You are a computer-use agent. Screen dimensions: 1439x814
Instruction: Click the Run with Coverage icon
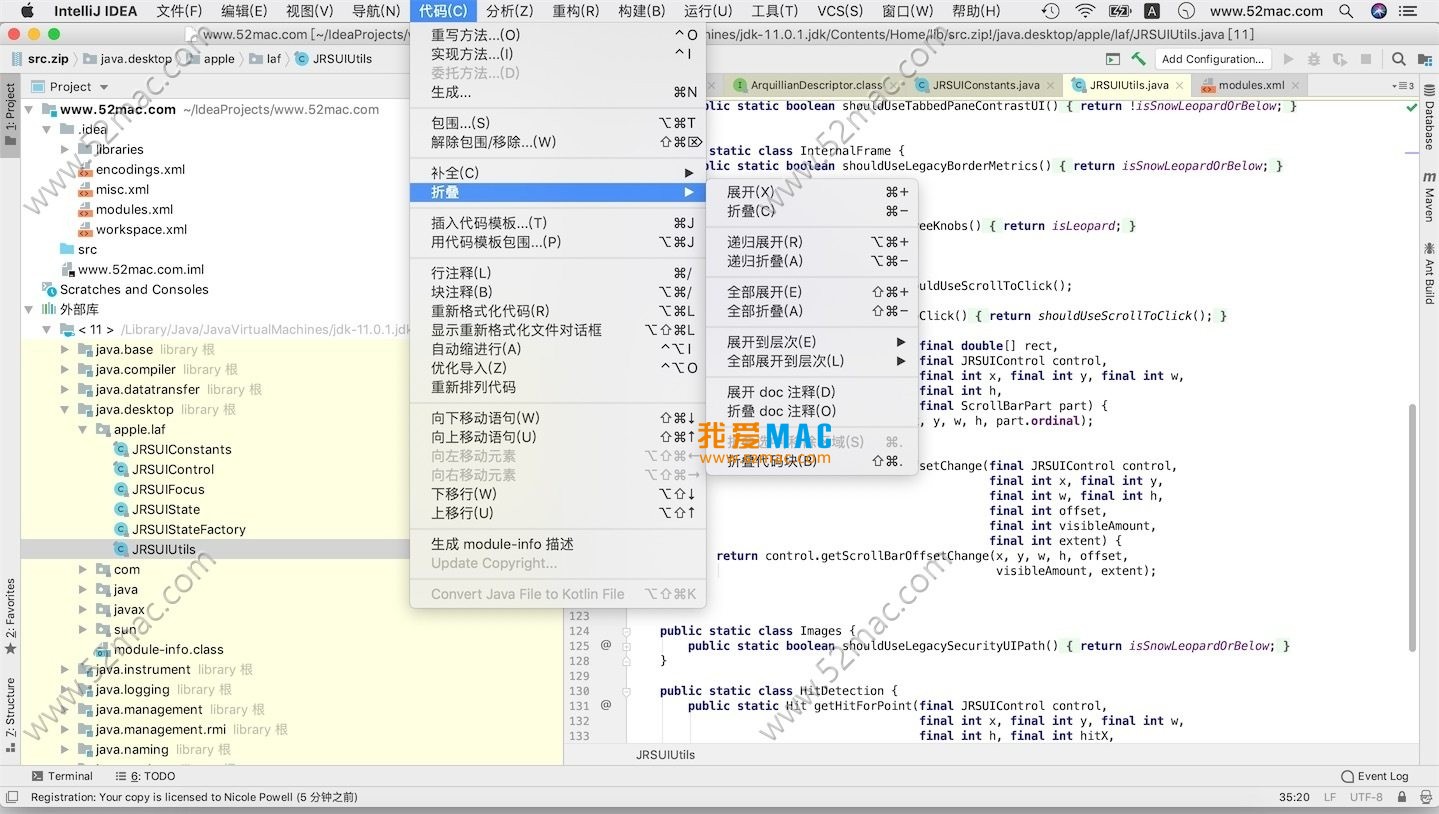(x=1339, y=59)
